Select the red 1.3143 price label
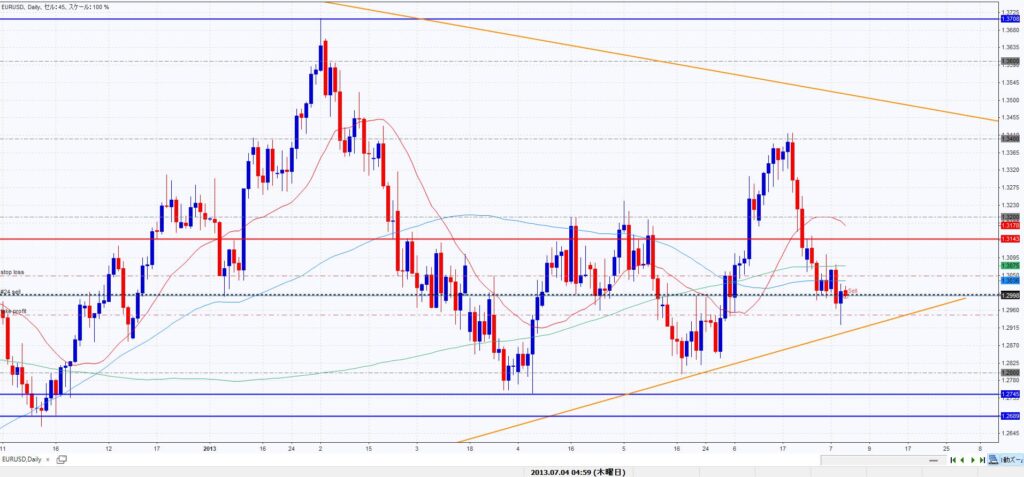This screenshot has width=1024, height=477. pos(1010,239)
